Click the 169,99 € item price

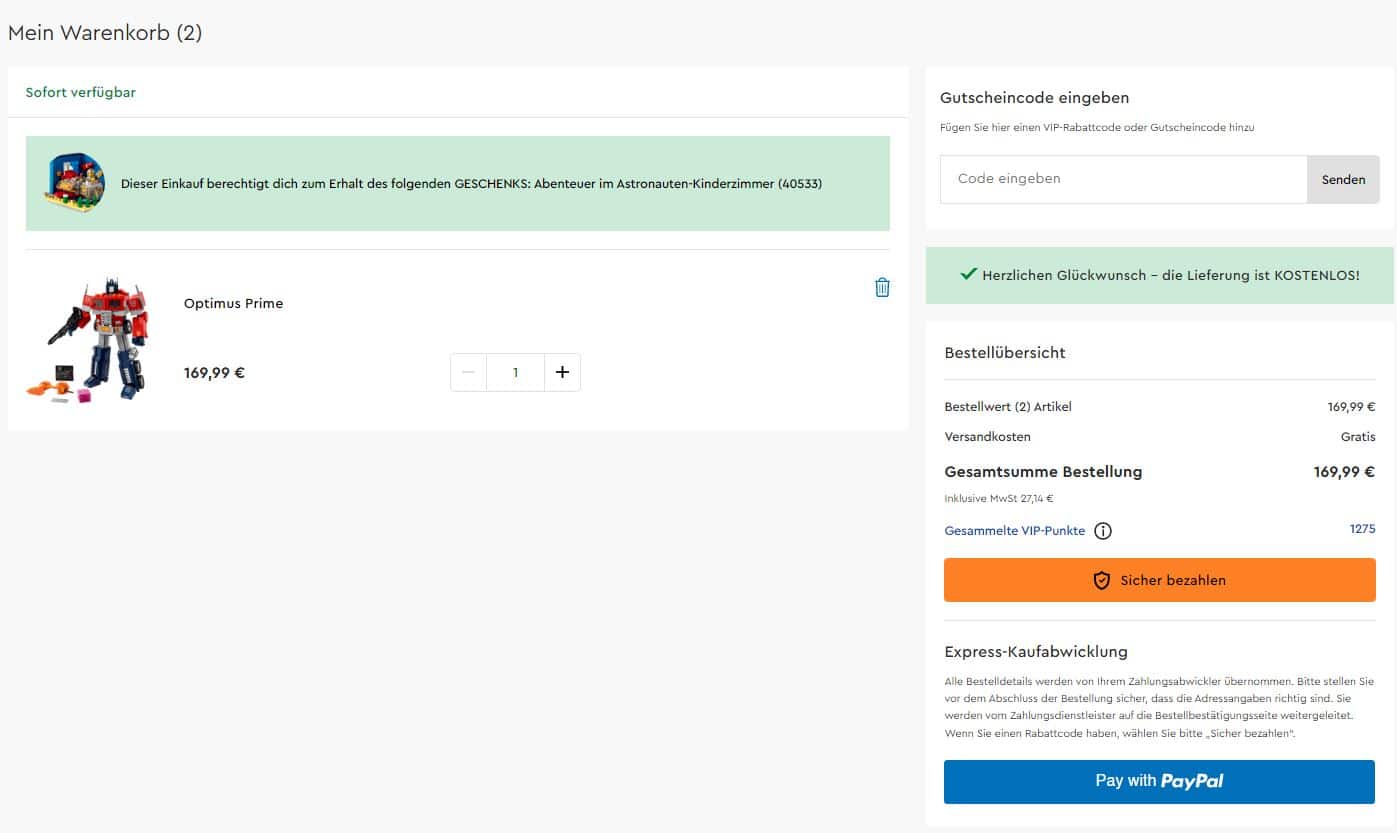pyautogui.click(x=214, y=373)
